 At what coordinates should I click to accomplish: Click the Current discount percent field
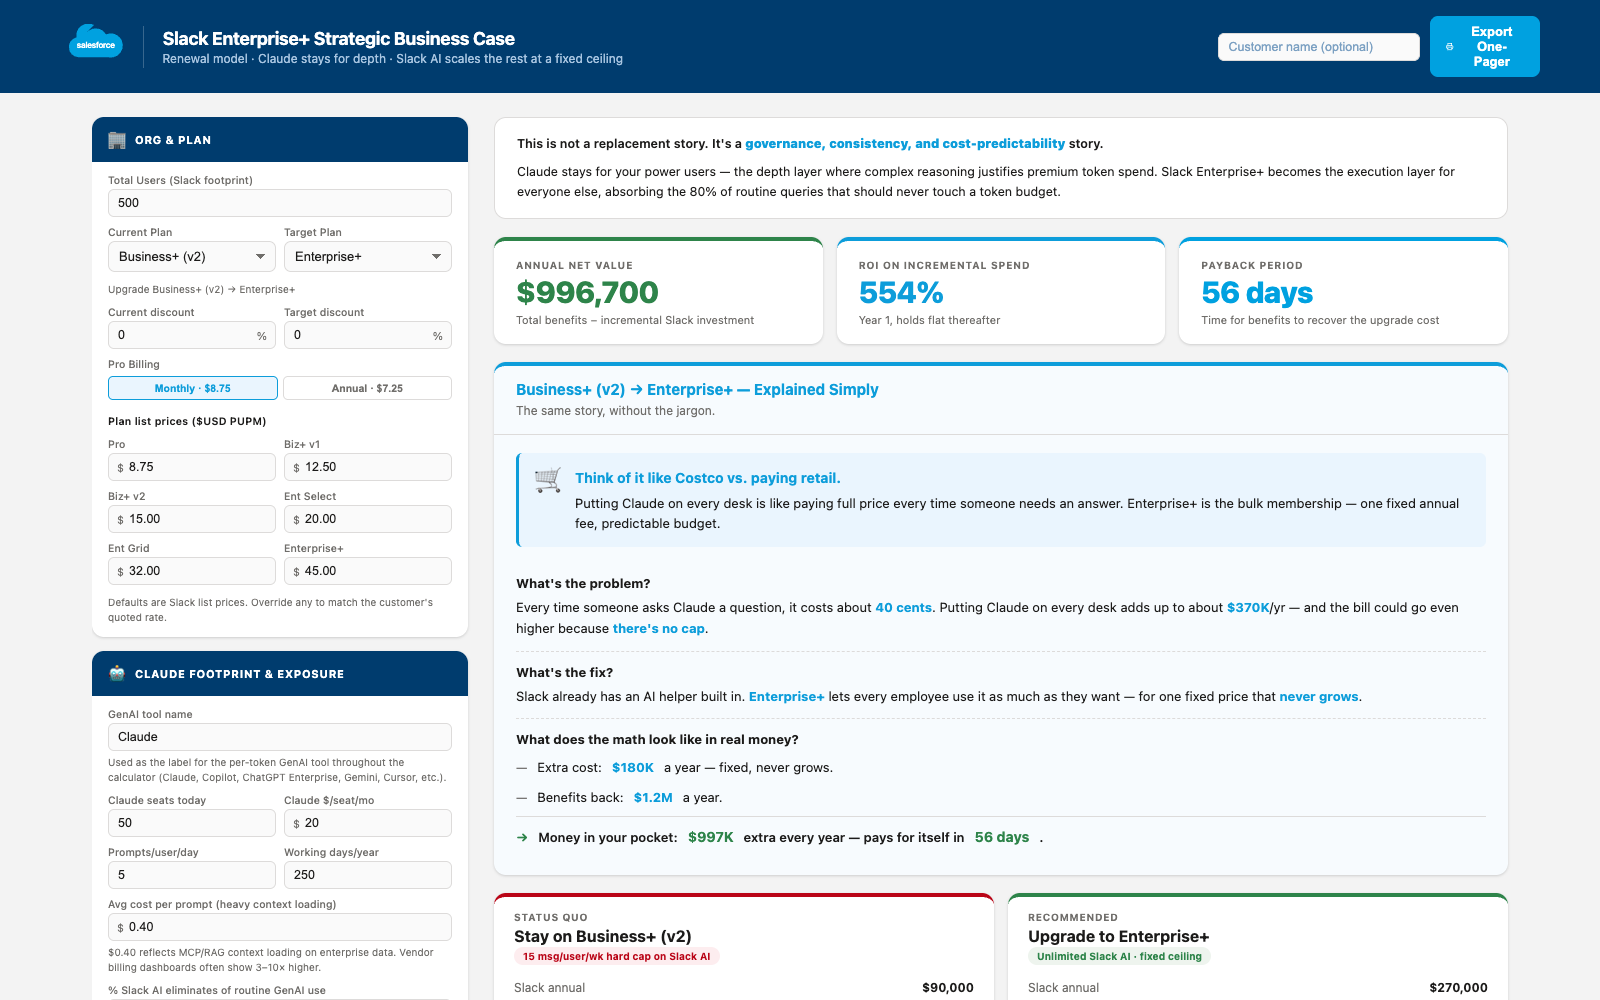192,335
